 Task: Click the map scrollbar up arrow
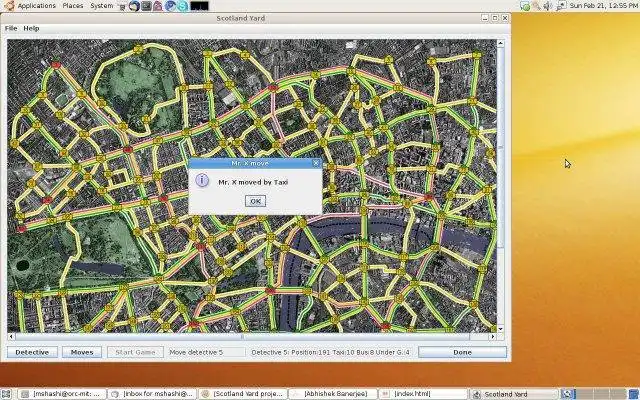pyautogui.click(x=500, y=43)
